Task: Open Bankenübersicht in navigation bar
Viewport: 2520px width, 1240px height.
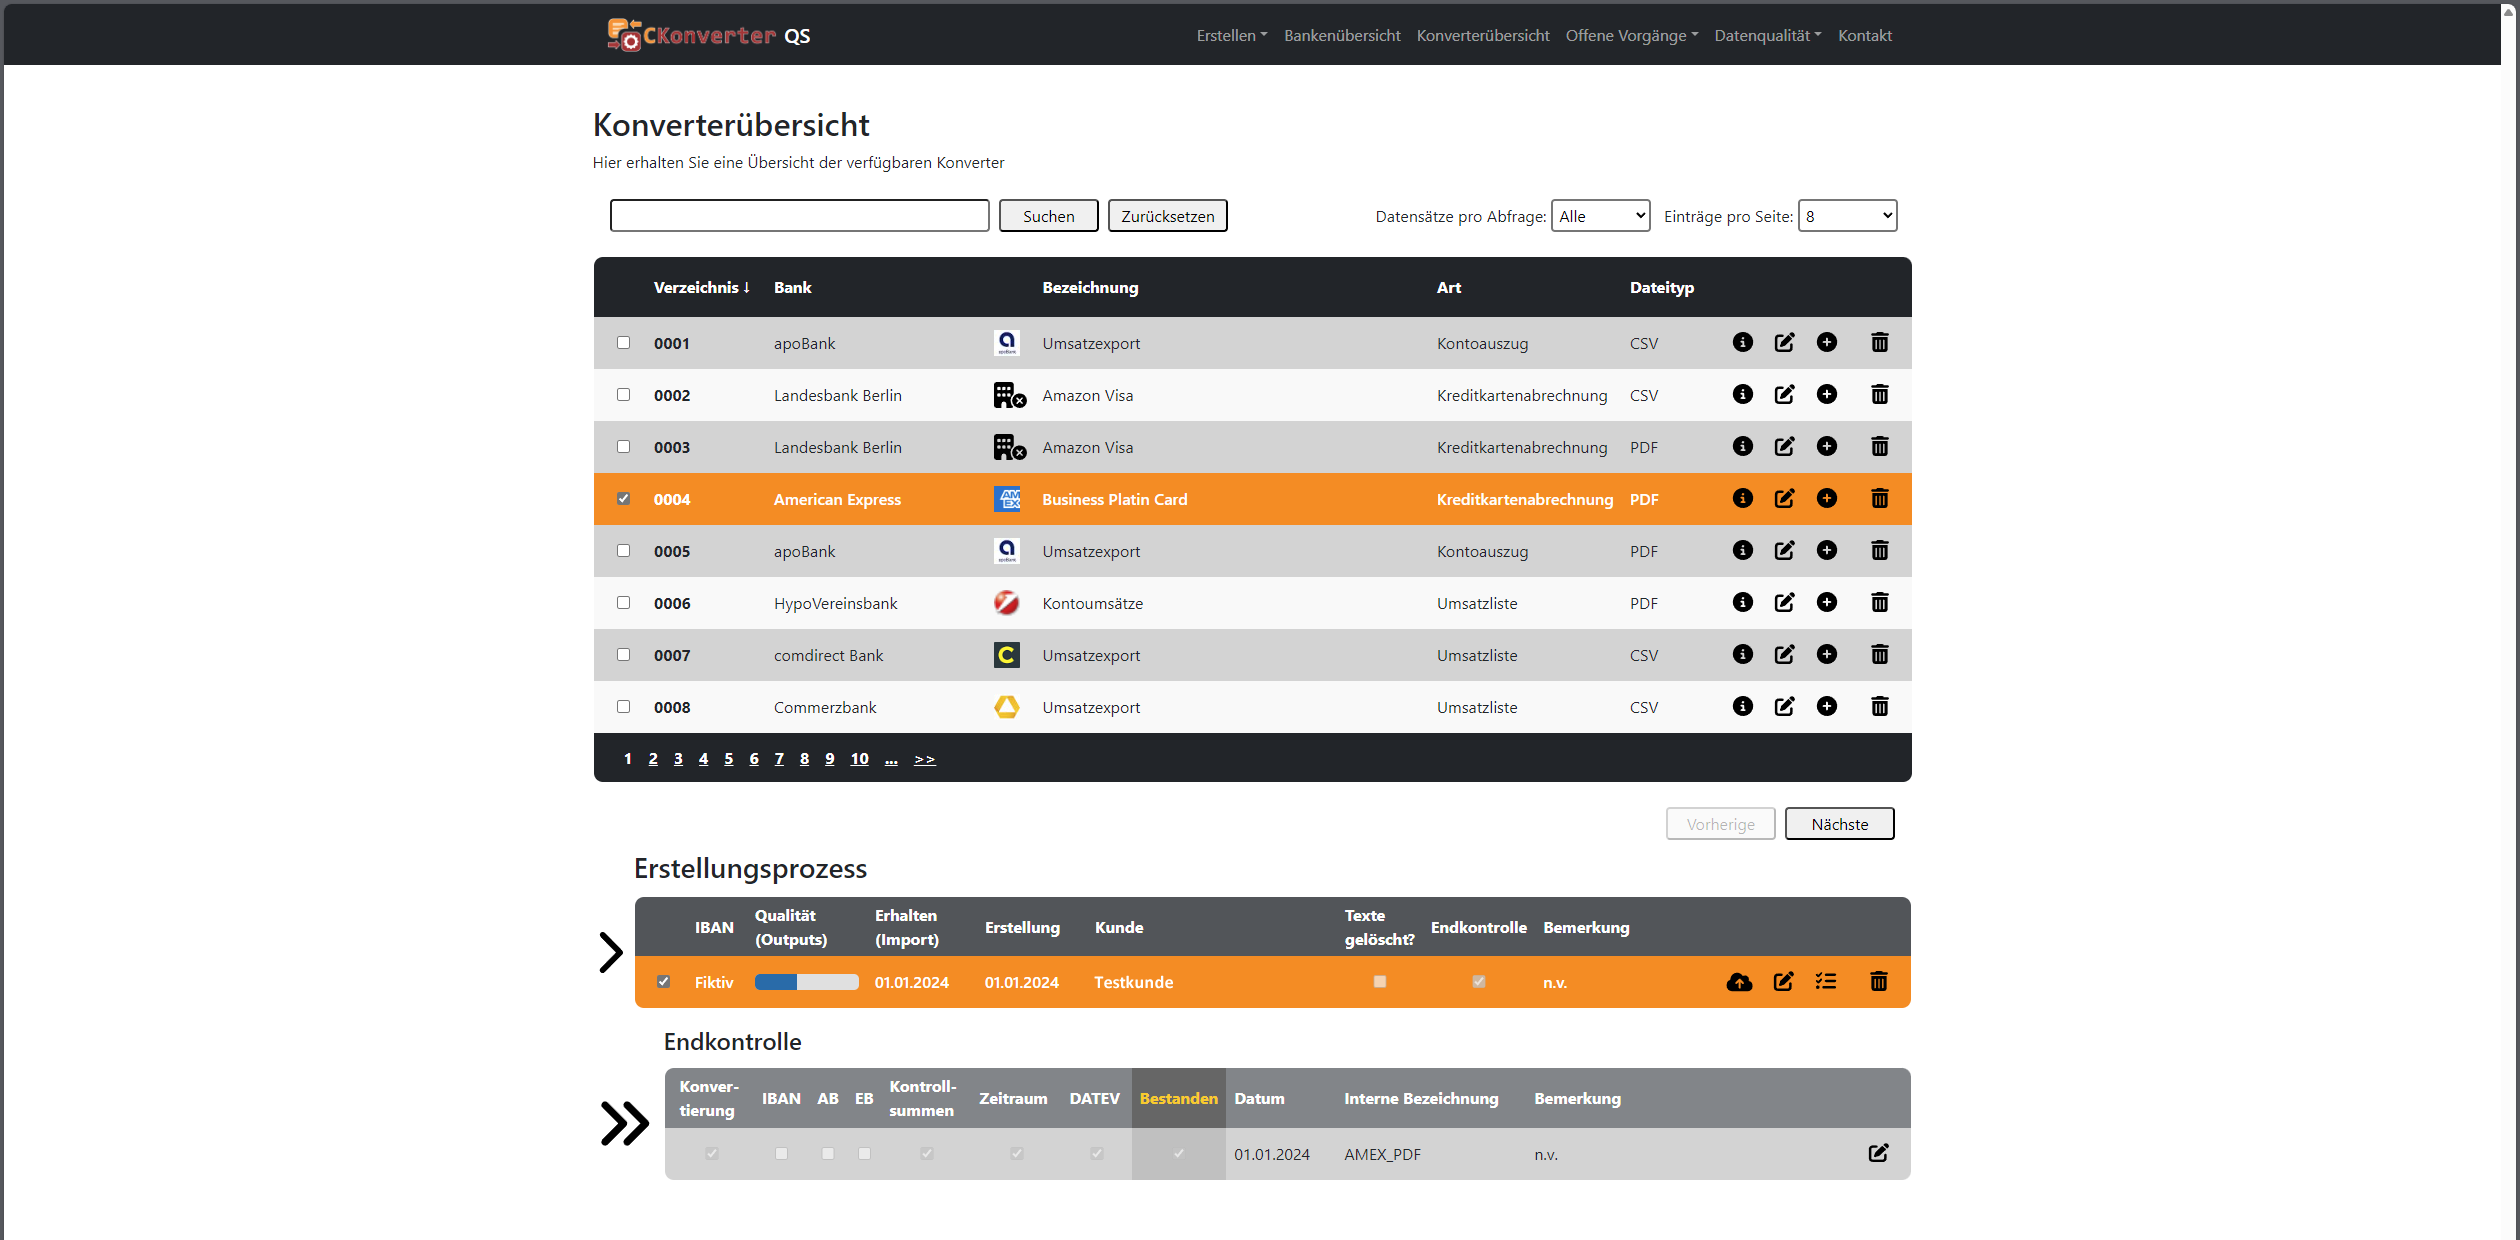Action: (x=1342, y=36)
